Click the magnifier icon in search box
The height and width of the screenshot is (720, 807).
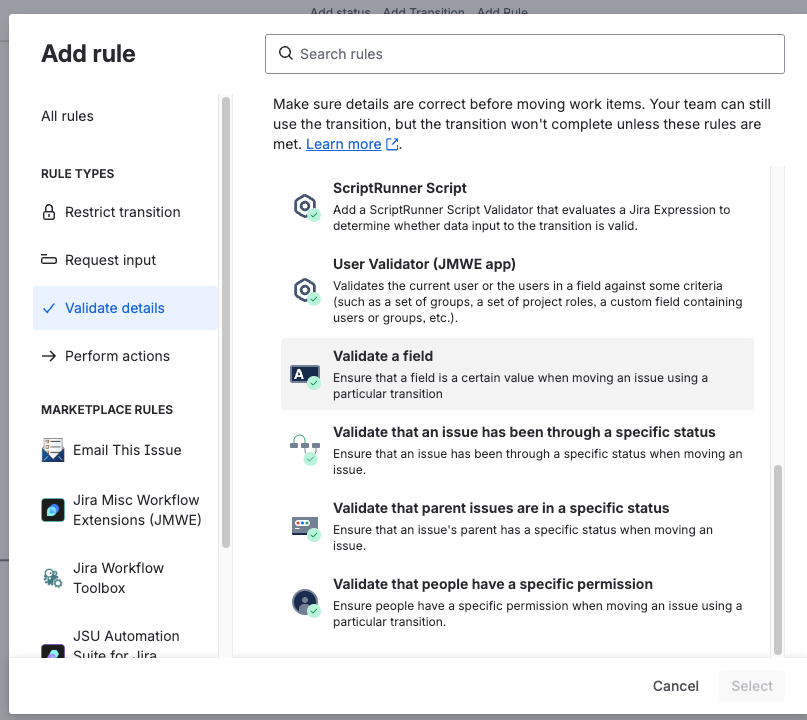286,53
